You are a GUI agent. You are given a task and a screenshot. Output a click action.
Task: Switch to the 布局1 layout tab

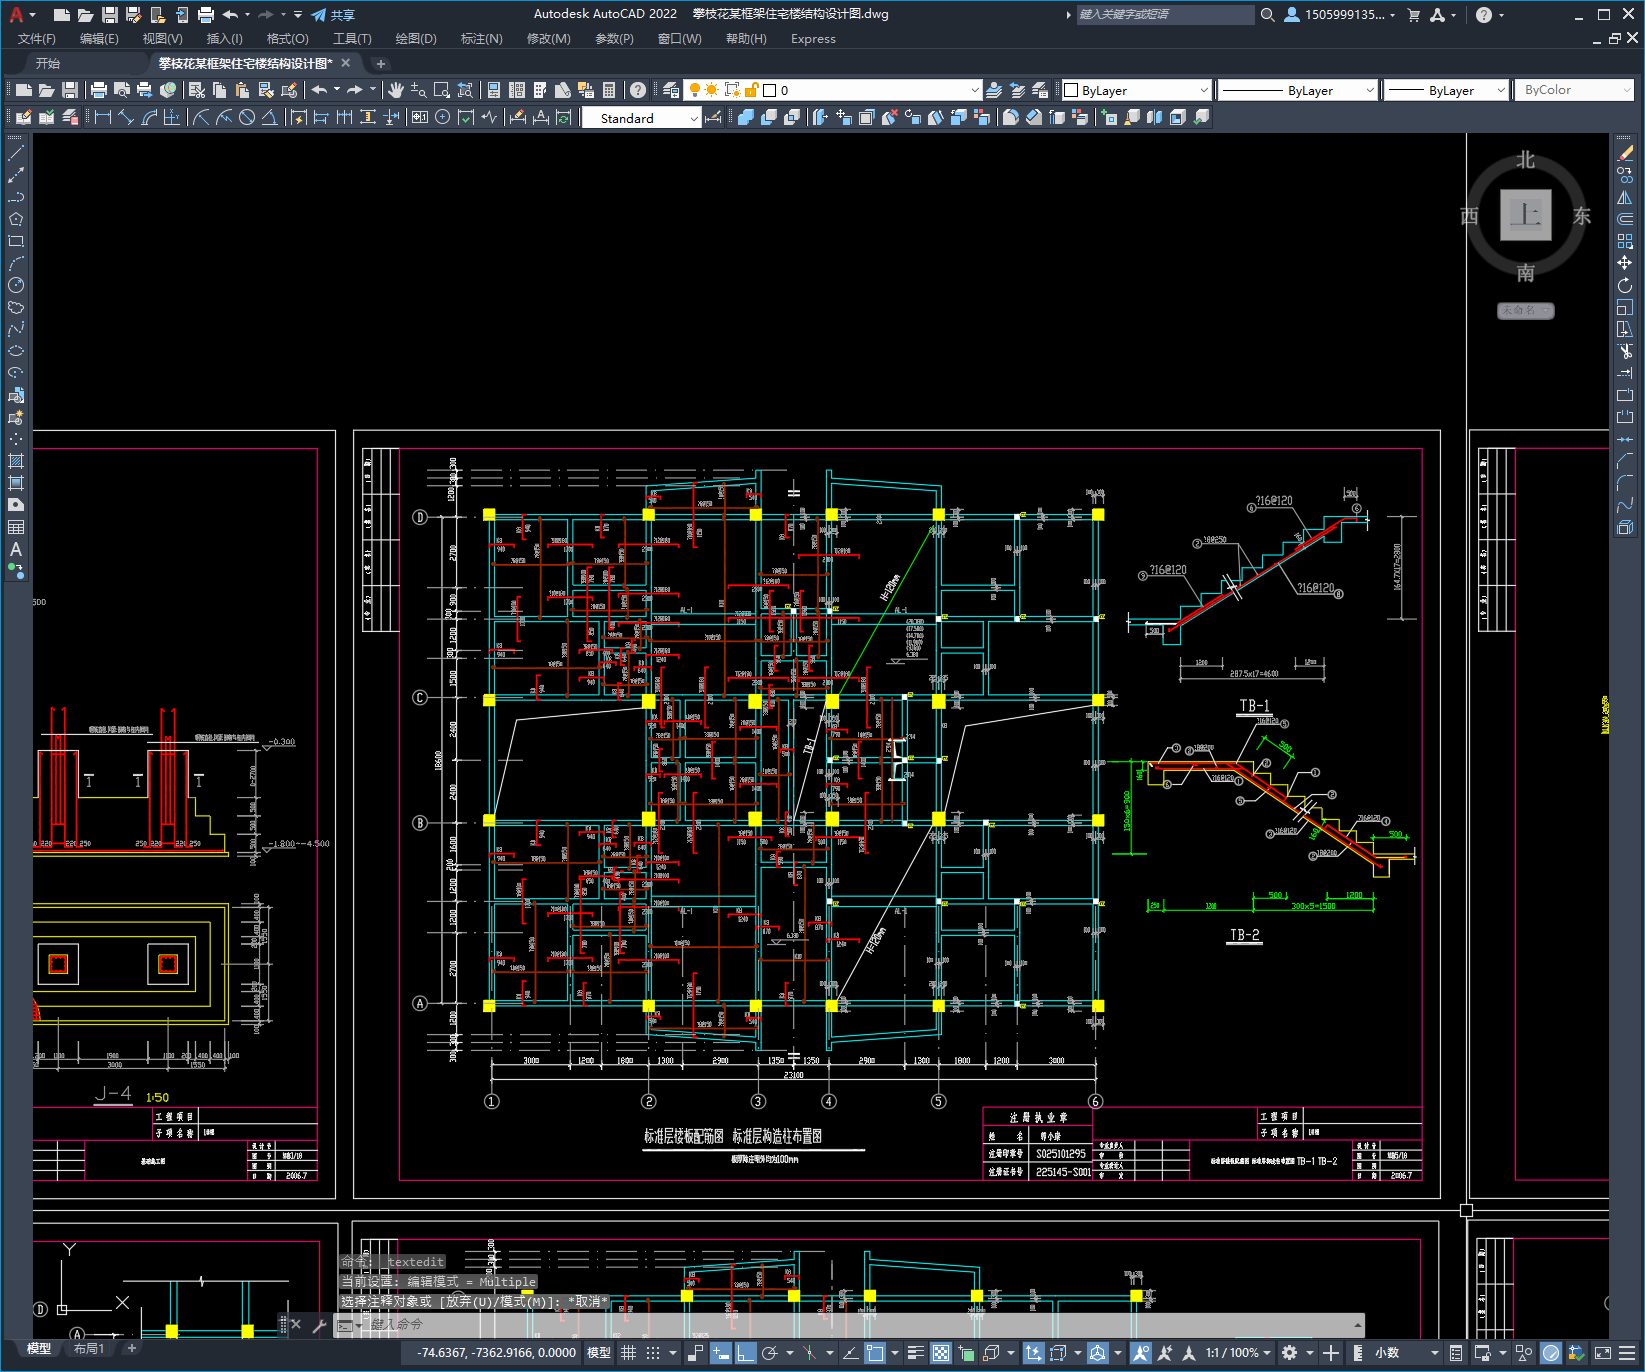89,1349
